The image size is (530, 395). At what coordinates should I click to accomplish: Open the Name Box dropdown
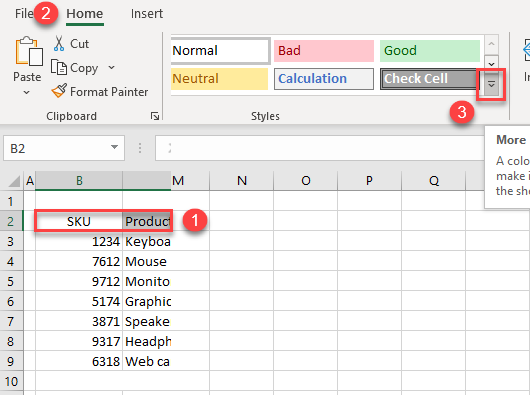coord(114,147)
